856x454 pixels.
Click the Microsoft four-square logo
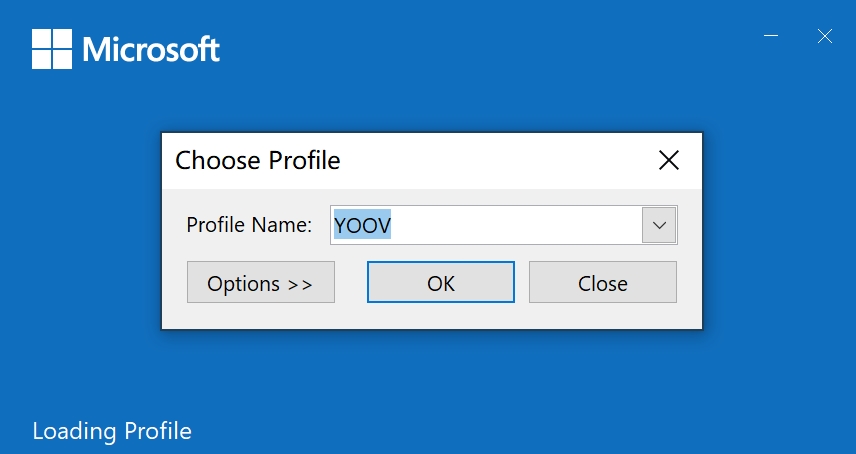52,48
